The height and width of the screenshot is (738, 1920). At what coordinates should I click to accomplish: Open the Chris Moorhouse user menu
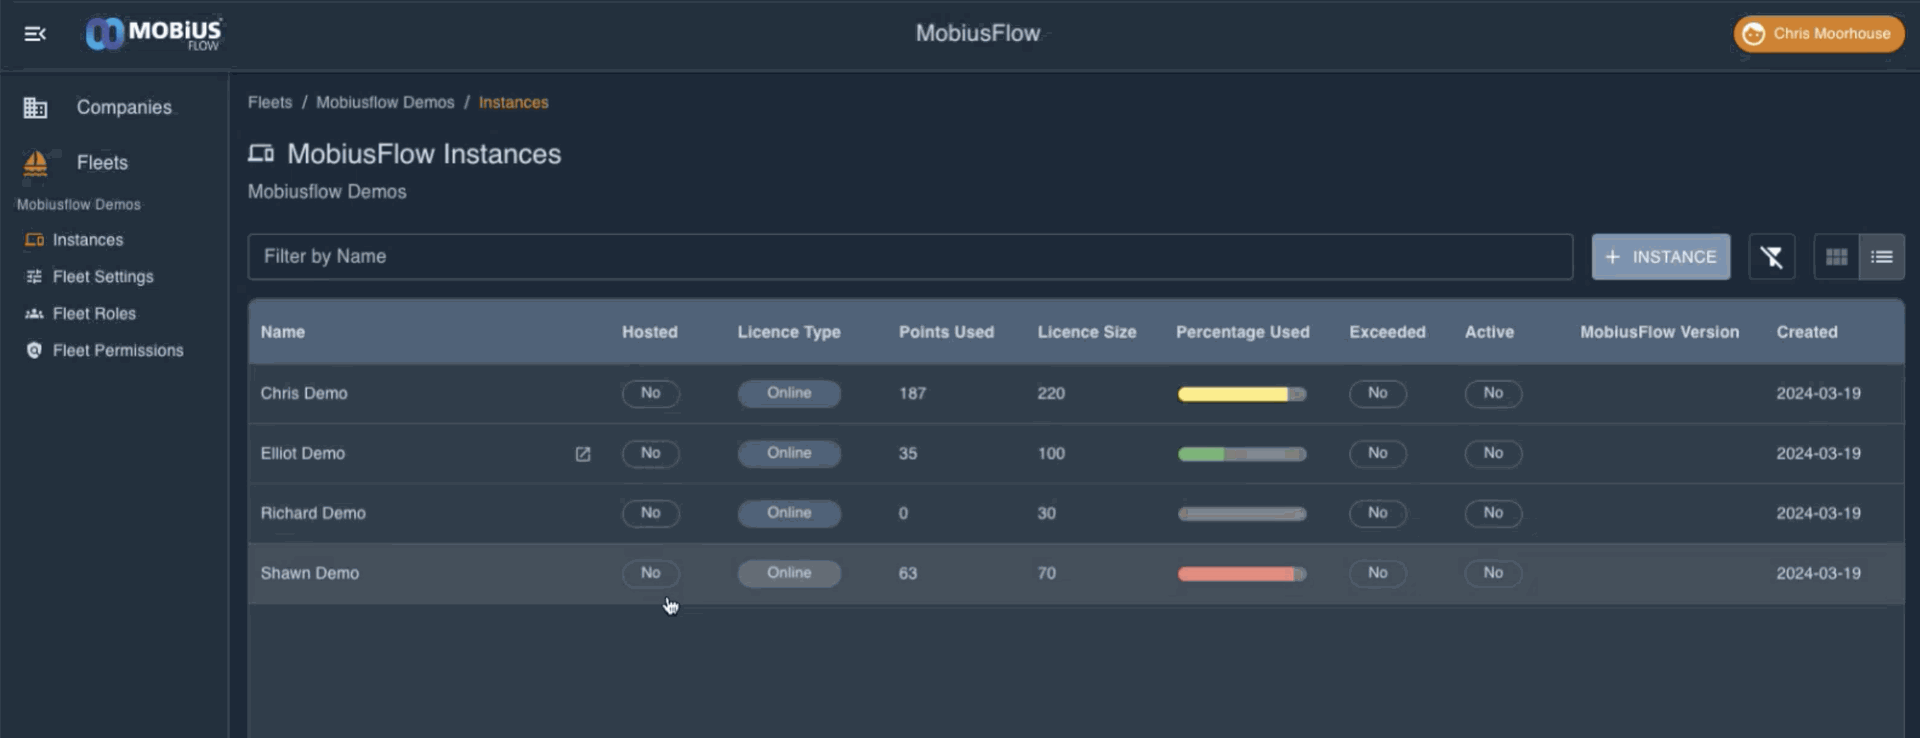point(1818,34)
